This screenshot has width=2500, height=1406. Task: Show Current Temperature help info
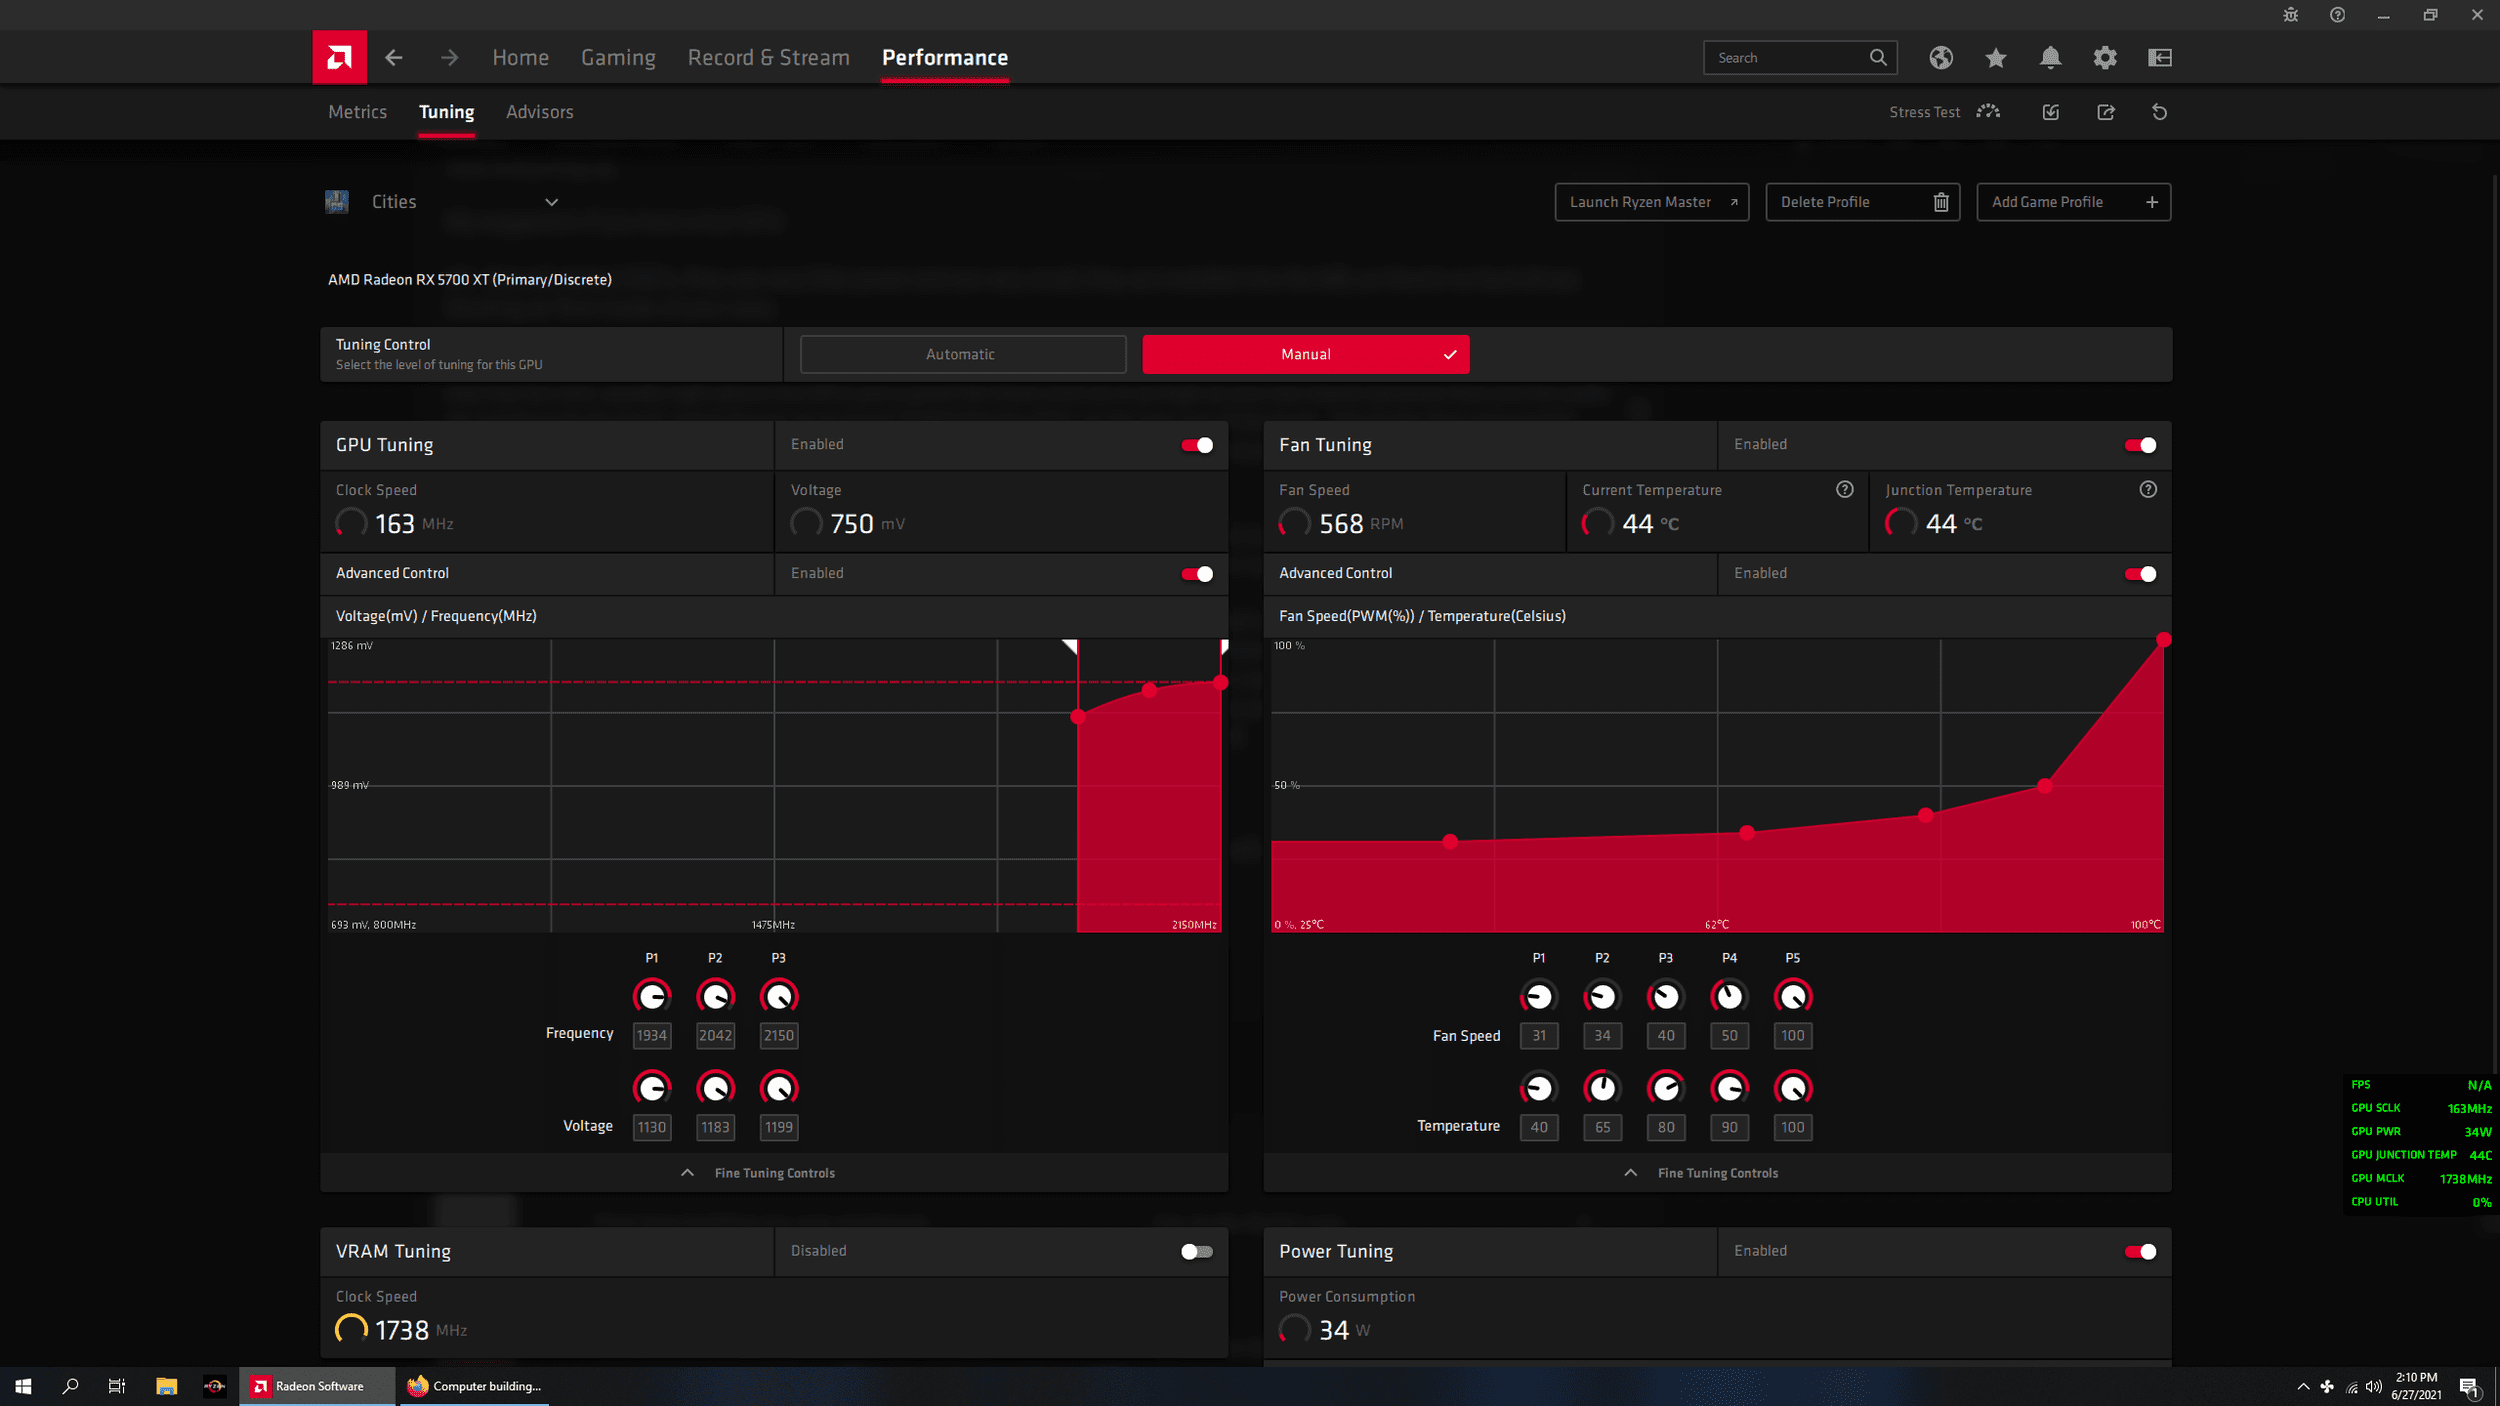(1845, 490)
